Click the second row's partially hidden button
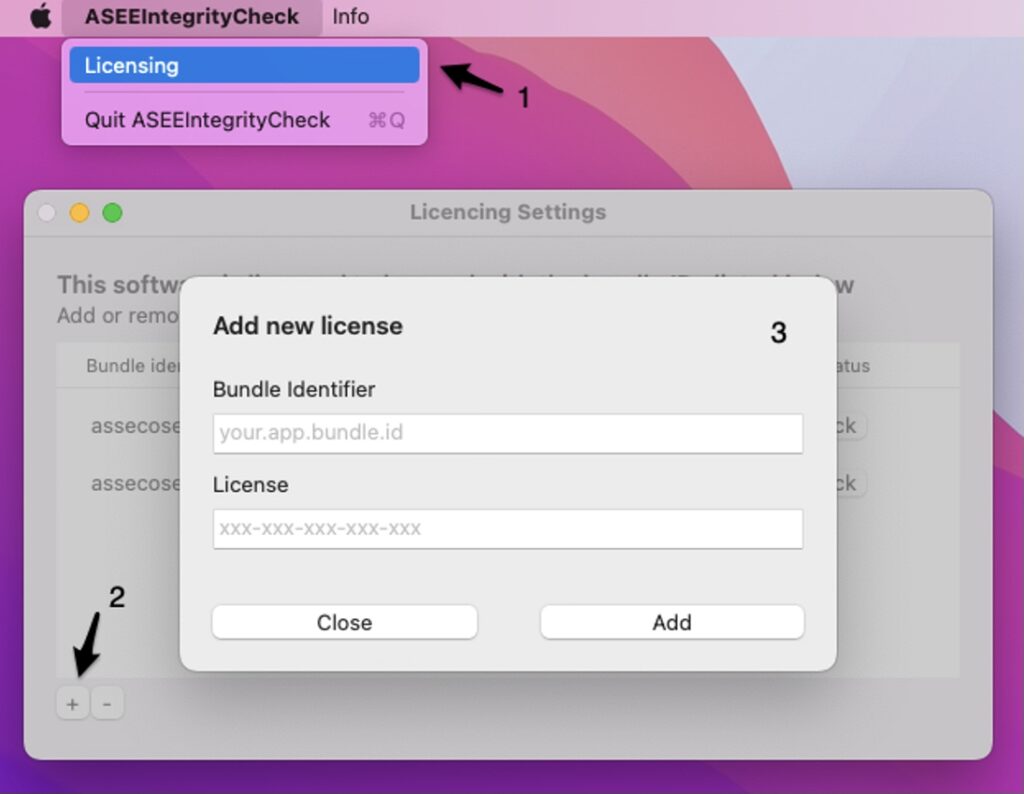The height and width of the screenshot is (794, 1024). 850,483
